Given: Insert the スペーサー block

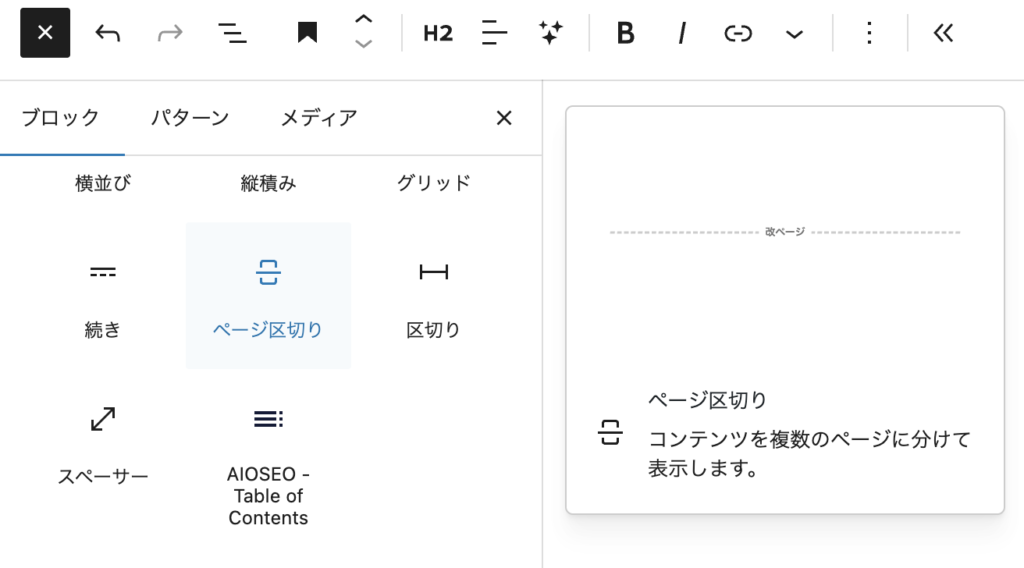Looking at the screenshot, I should tap(103, 444).
